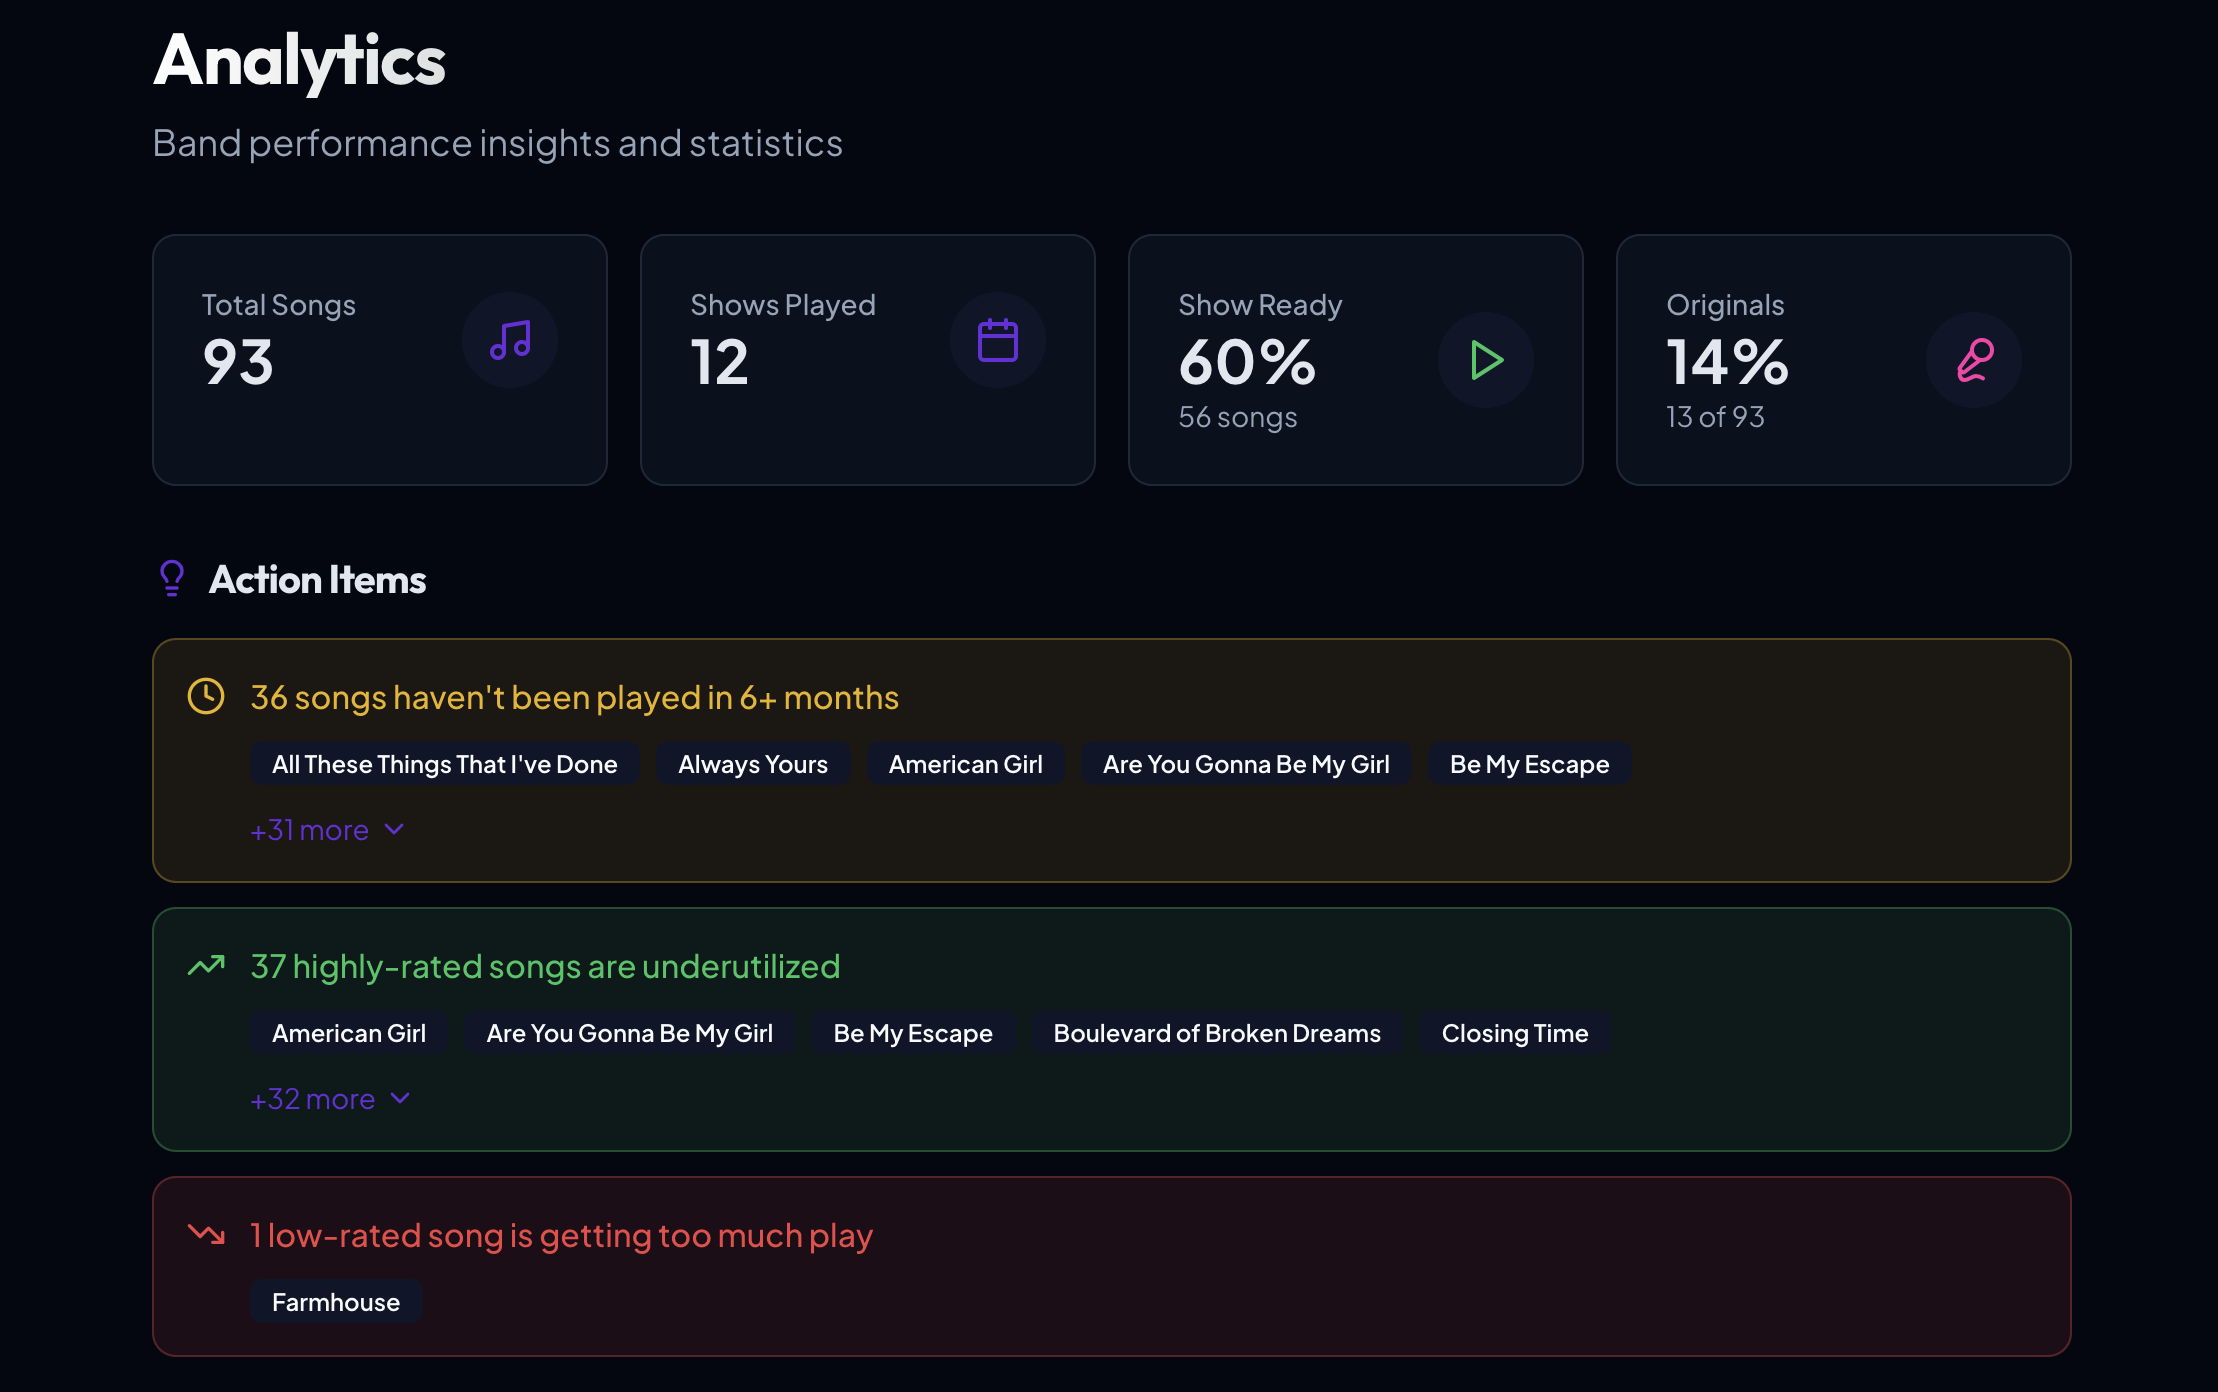
Task: Click the pink microphone icon on Originals card
Action: (1974, 360)
